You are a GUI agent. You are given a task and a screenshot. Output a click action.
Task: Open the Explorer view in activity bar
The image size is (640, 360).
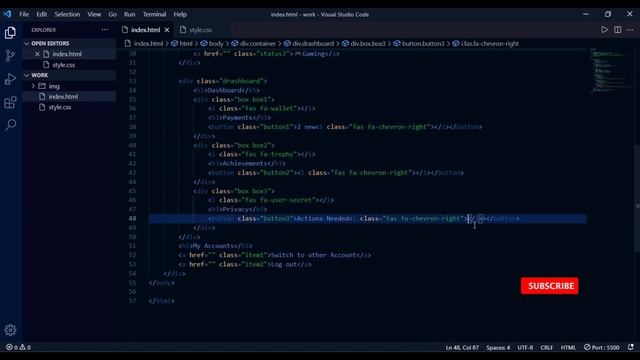10,33
